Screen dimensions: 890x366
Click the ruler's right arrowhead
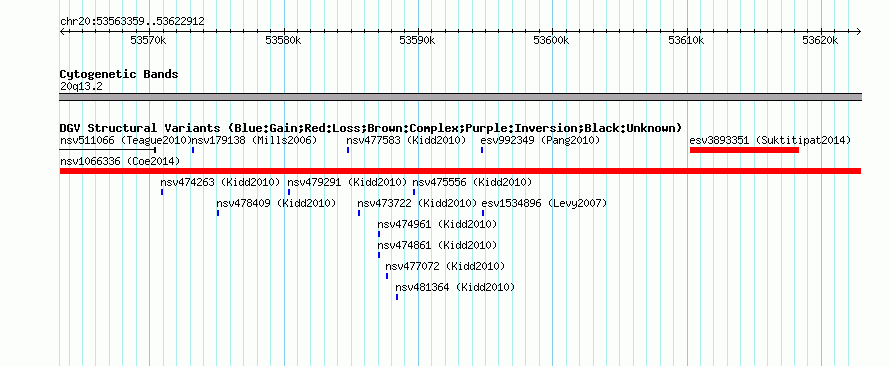(x=859, y=32)
